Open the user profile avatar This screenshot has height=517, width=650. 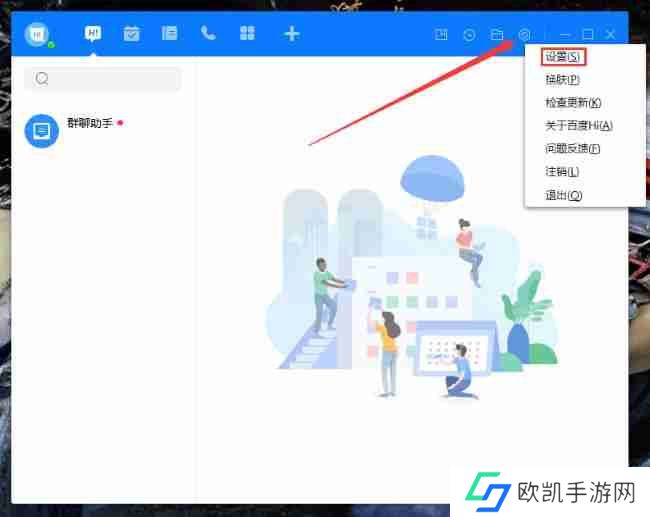37,34
